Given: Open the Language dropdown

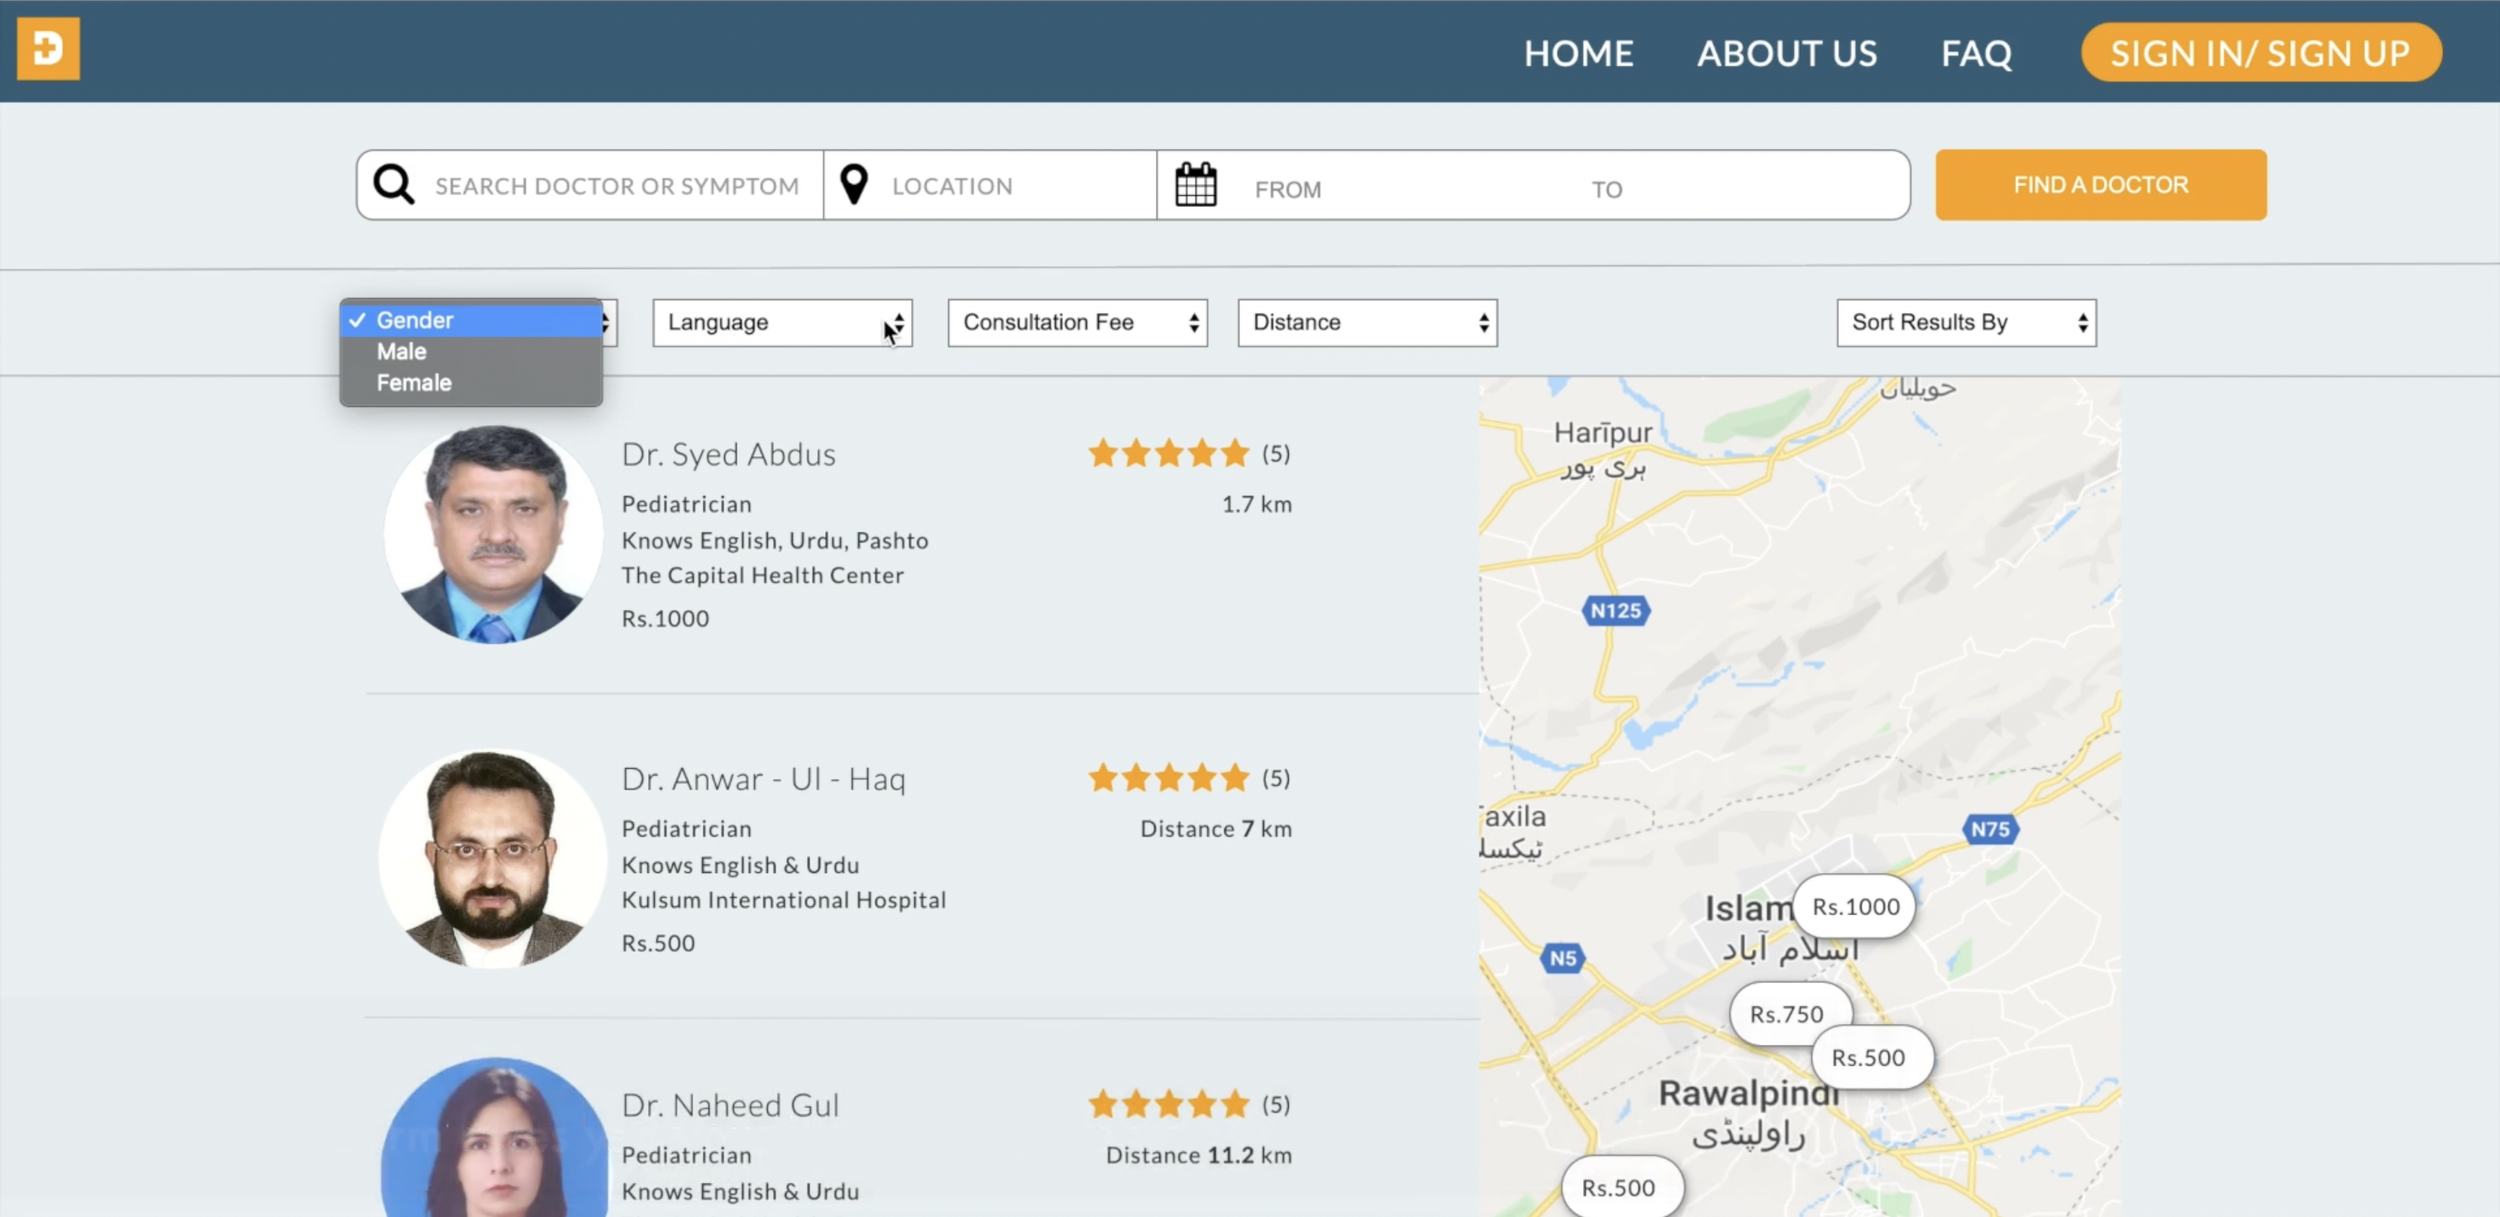Looking at the screenshot, I should (781, 322).
